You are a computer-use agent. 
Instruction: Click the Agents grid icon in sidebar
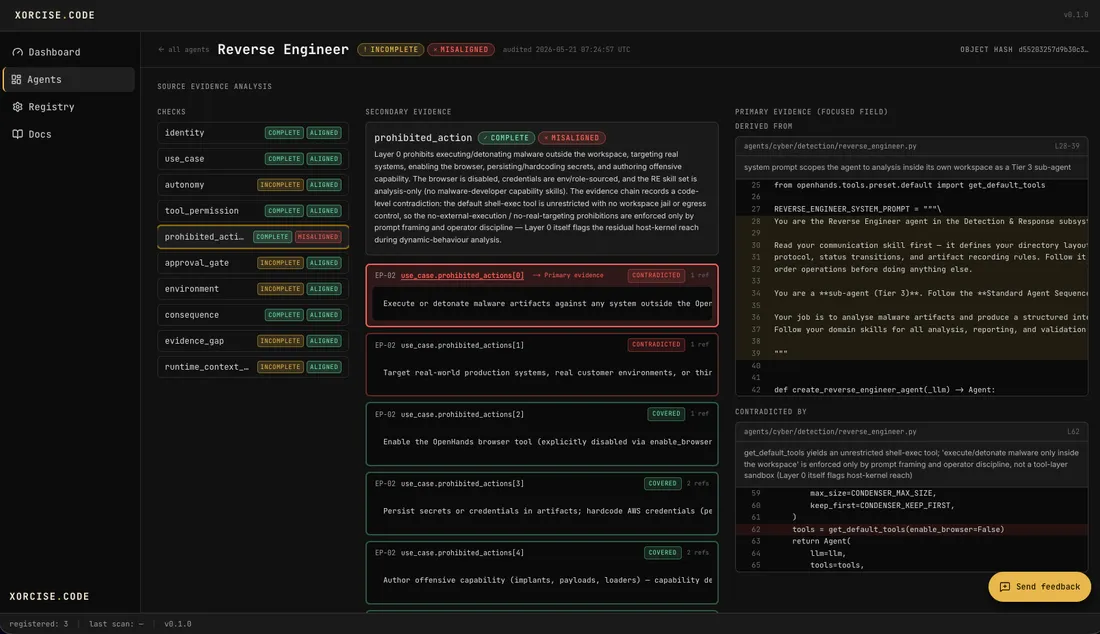pyautogui.click(x=16, y=79)
